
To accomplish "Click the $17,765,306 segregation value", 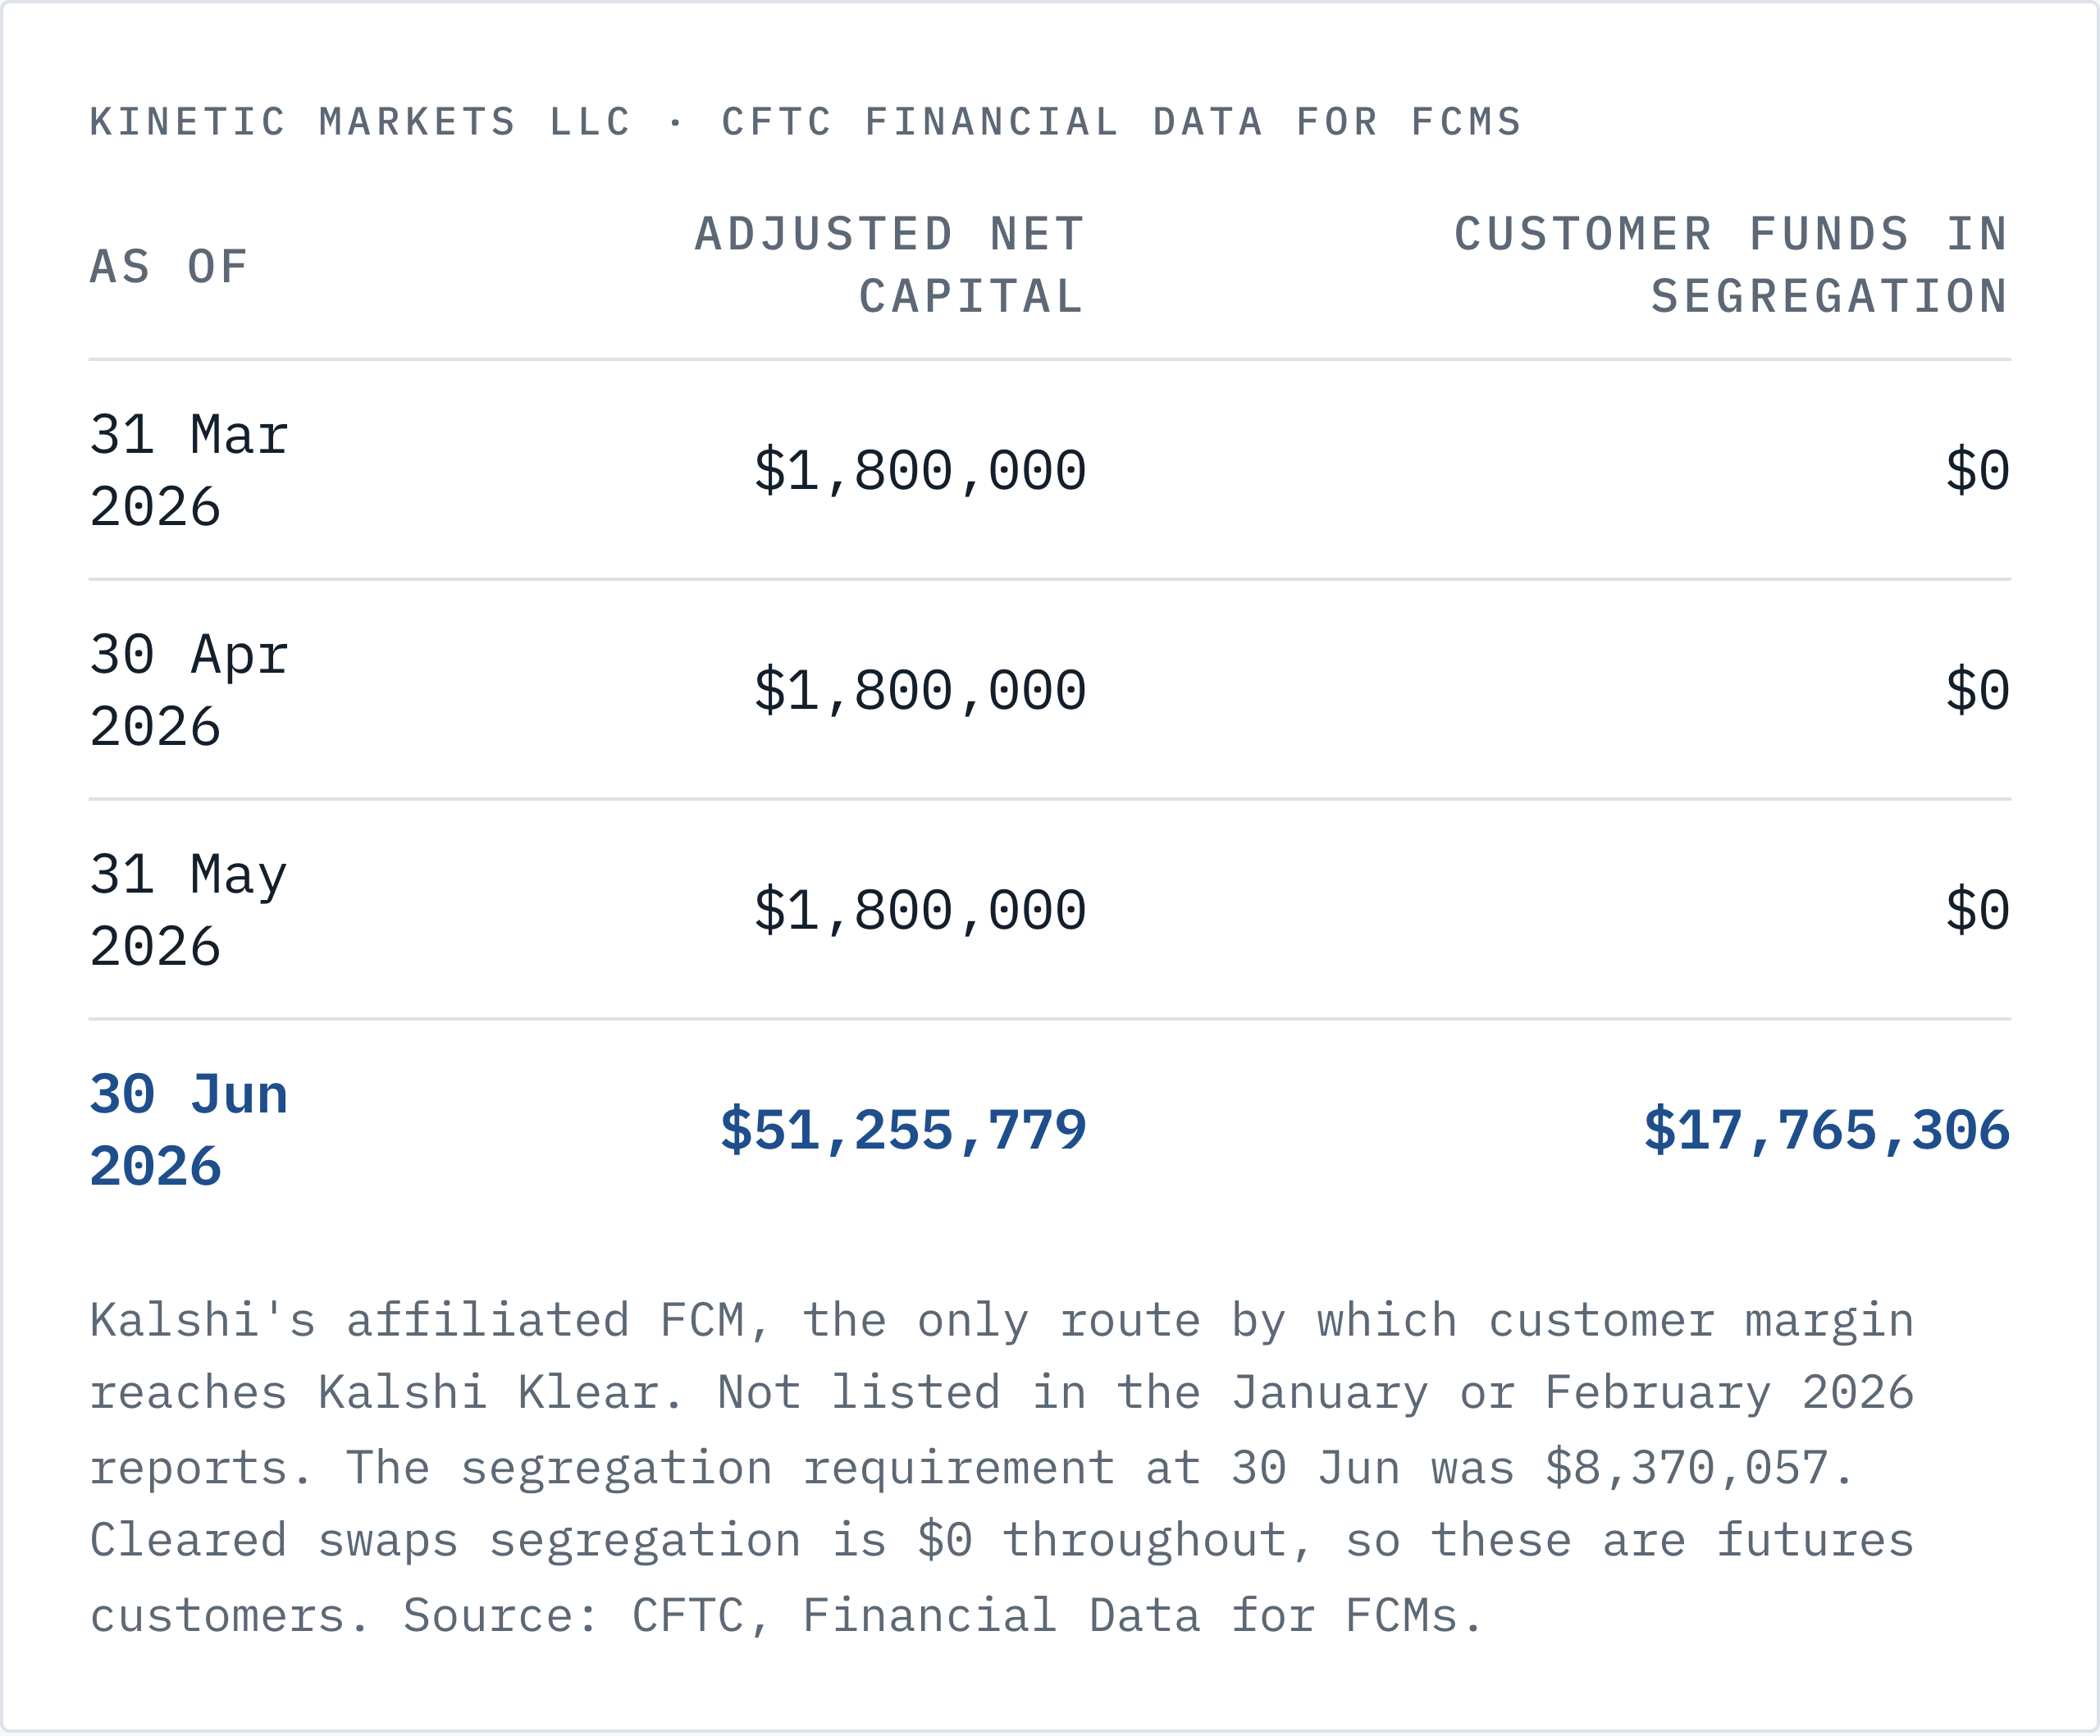I will coord(1827,1130).
